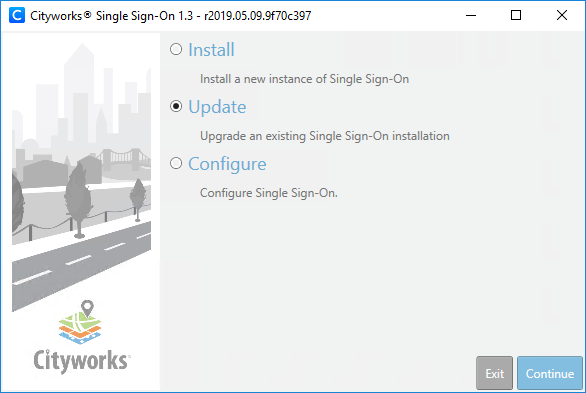Click "Configure Single Sign-On." description text
Image resolution: width=586 pixels, height=393 pixels.
(x=268, y=193)
